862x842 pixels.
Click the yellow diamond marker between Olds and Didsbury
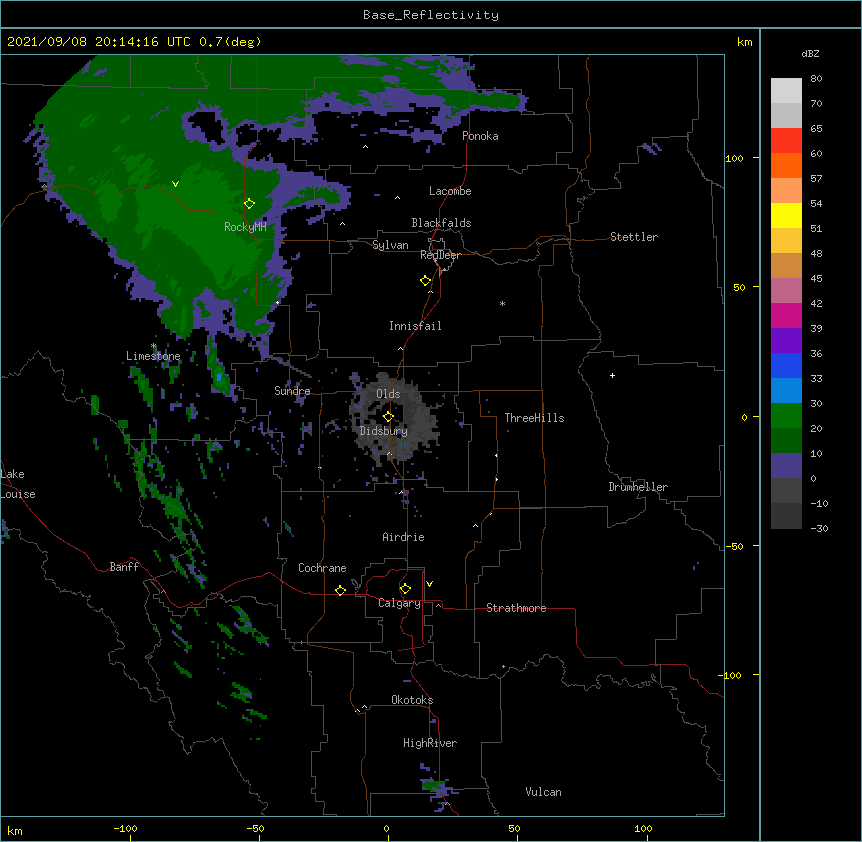(x=388, y=416)
